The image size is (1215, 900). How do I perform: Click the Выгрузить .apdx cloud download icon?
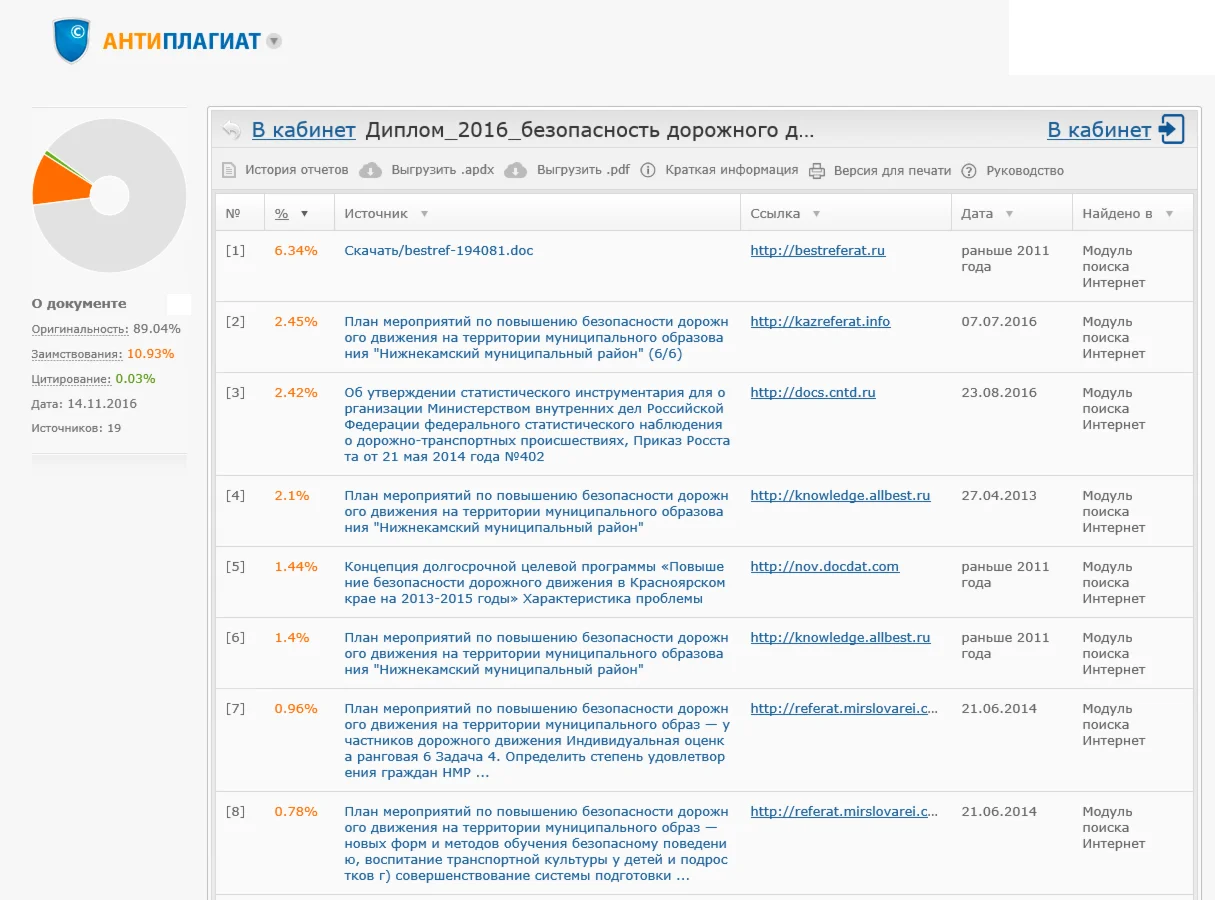tap(370, 170)
